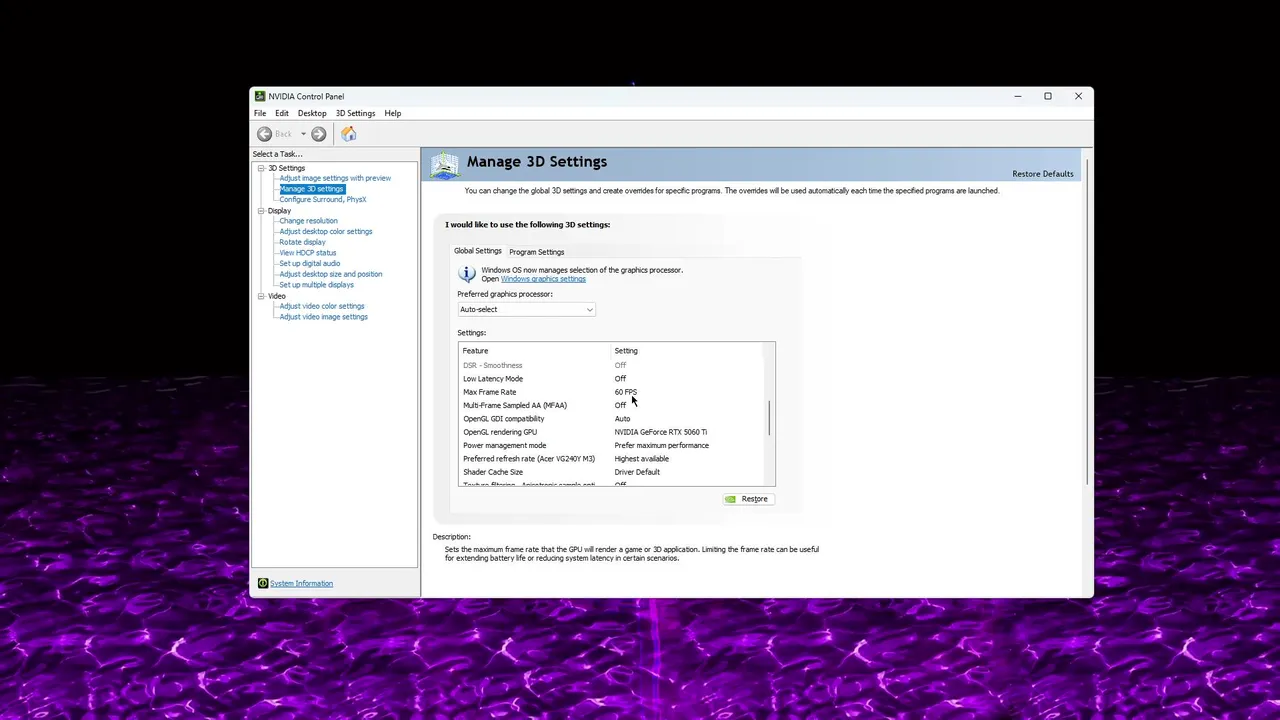Select OpenGL GDI compatibility row

point(612,419)
